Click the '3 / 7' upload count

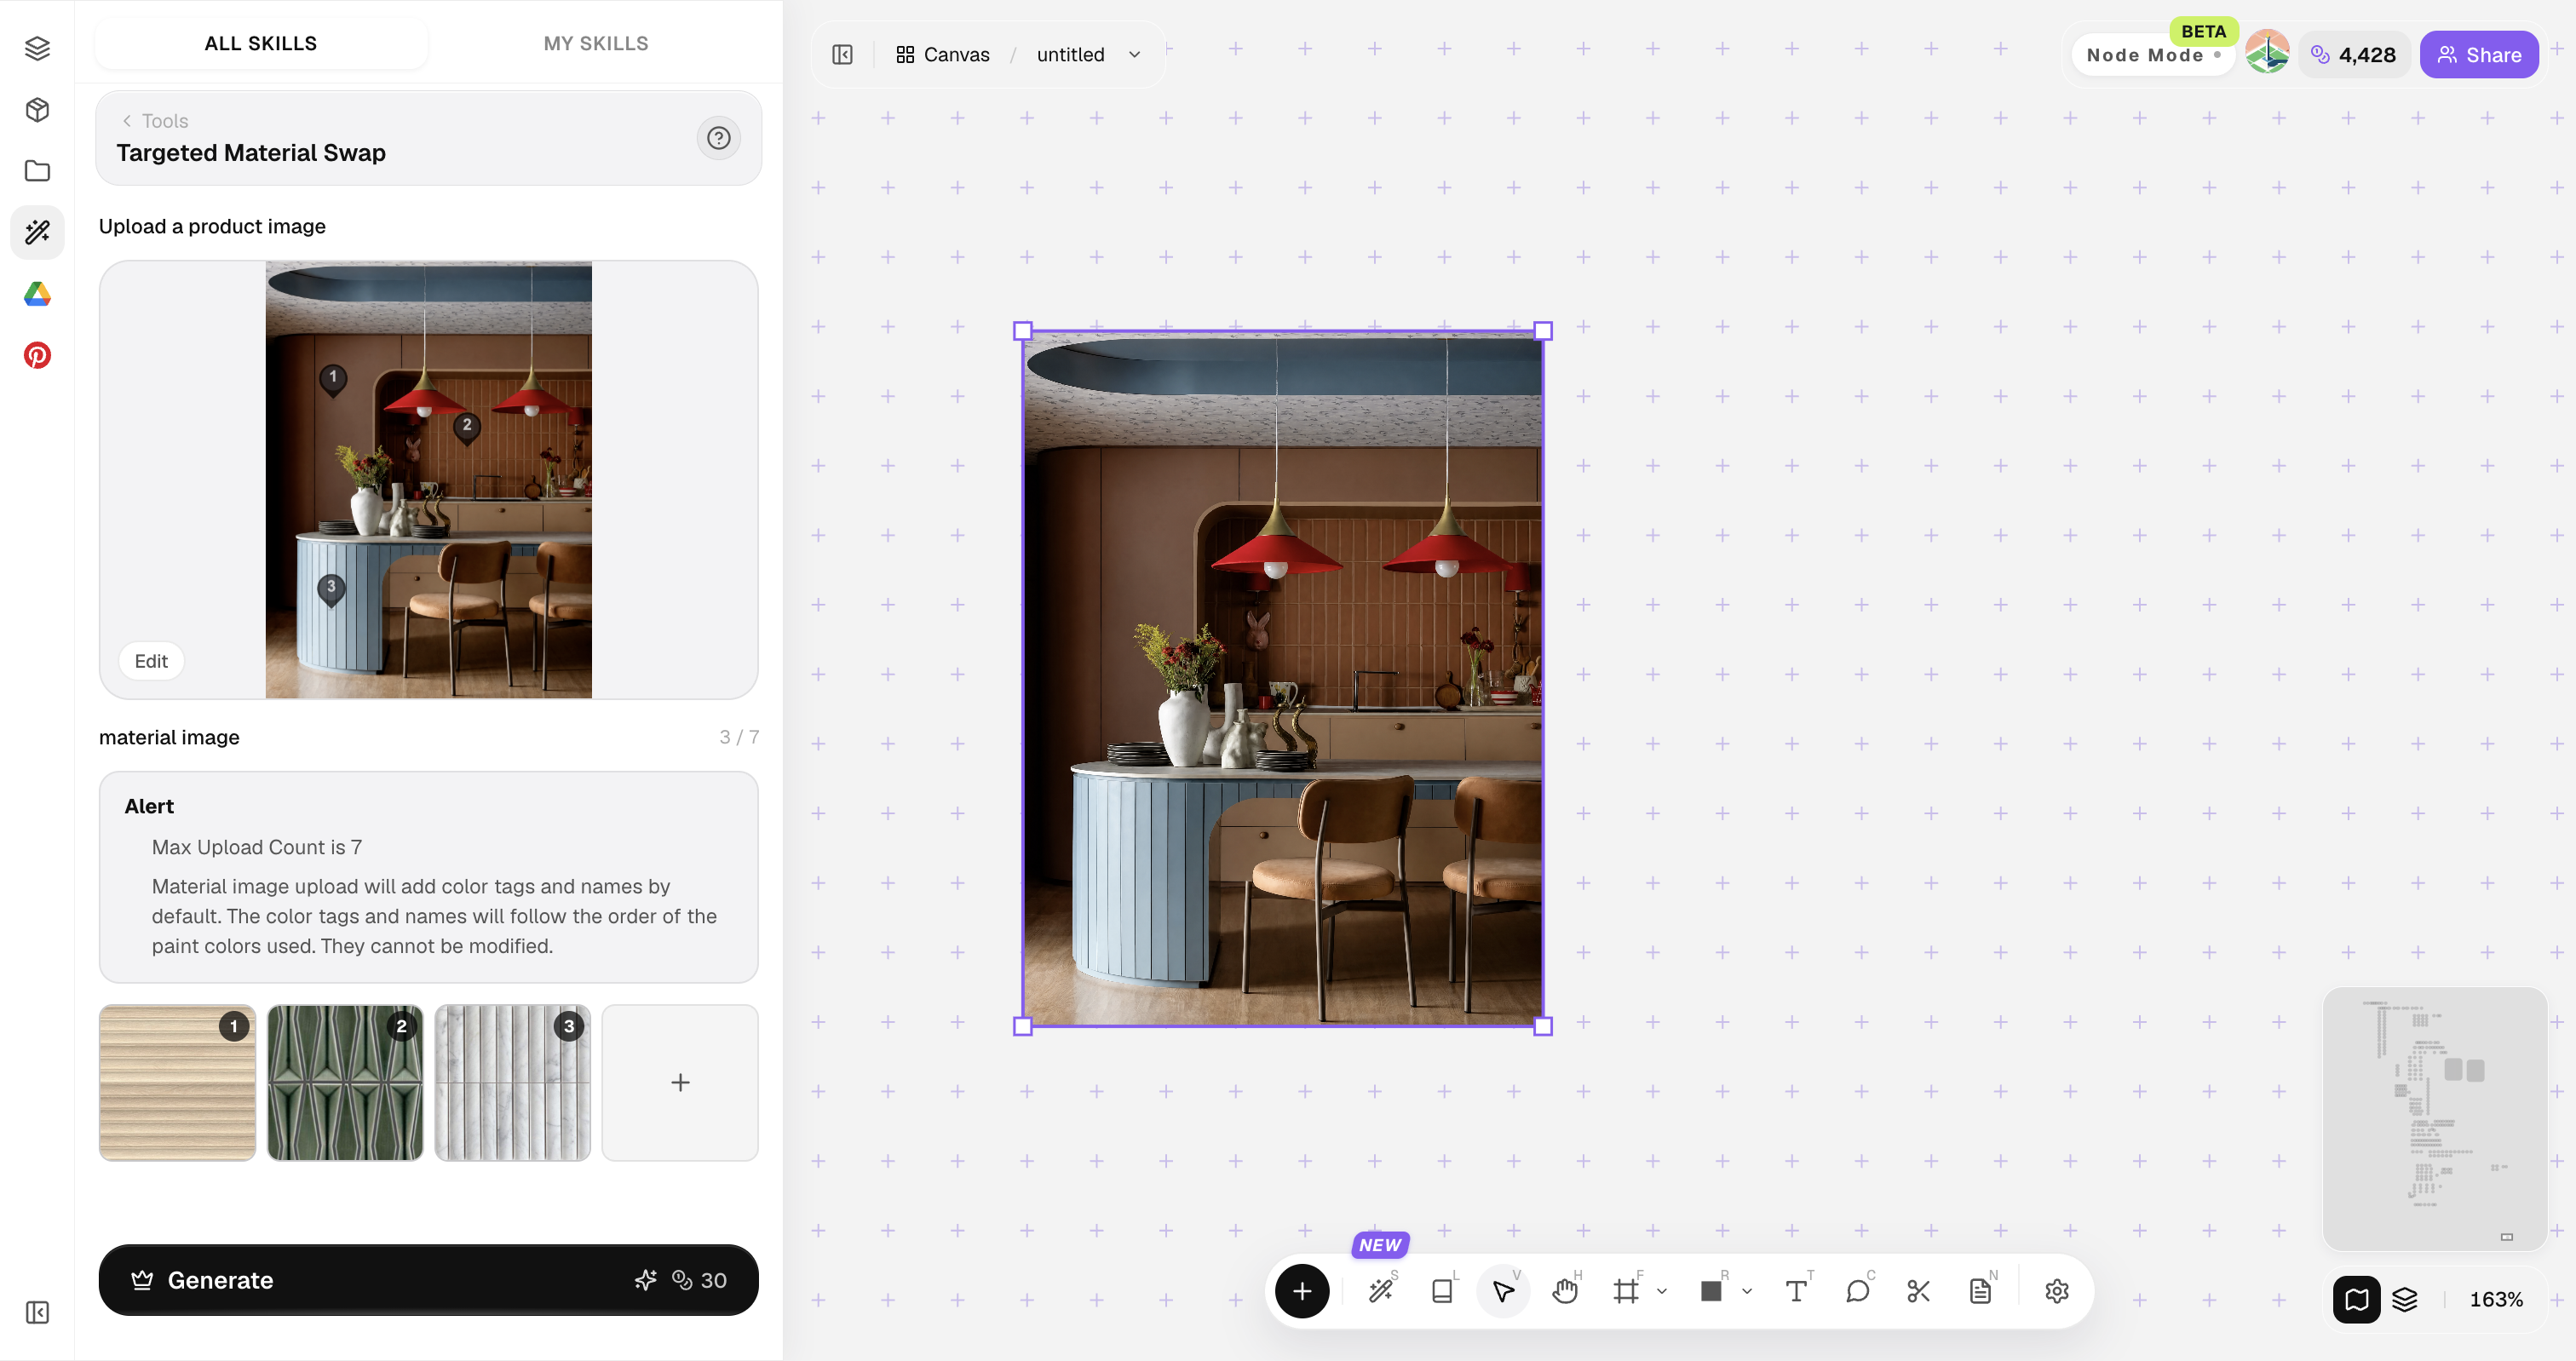tap(738, 737)
